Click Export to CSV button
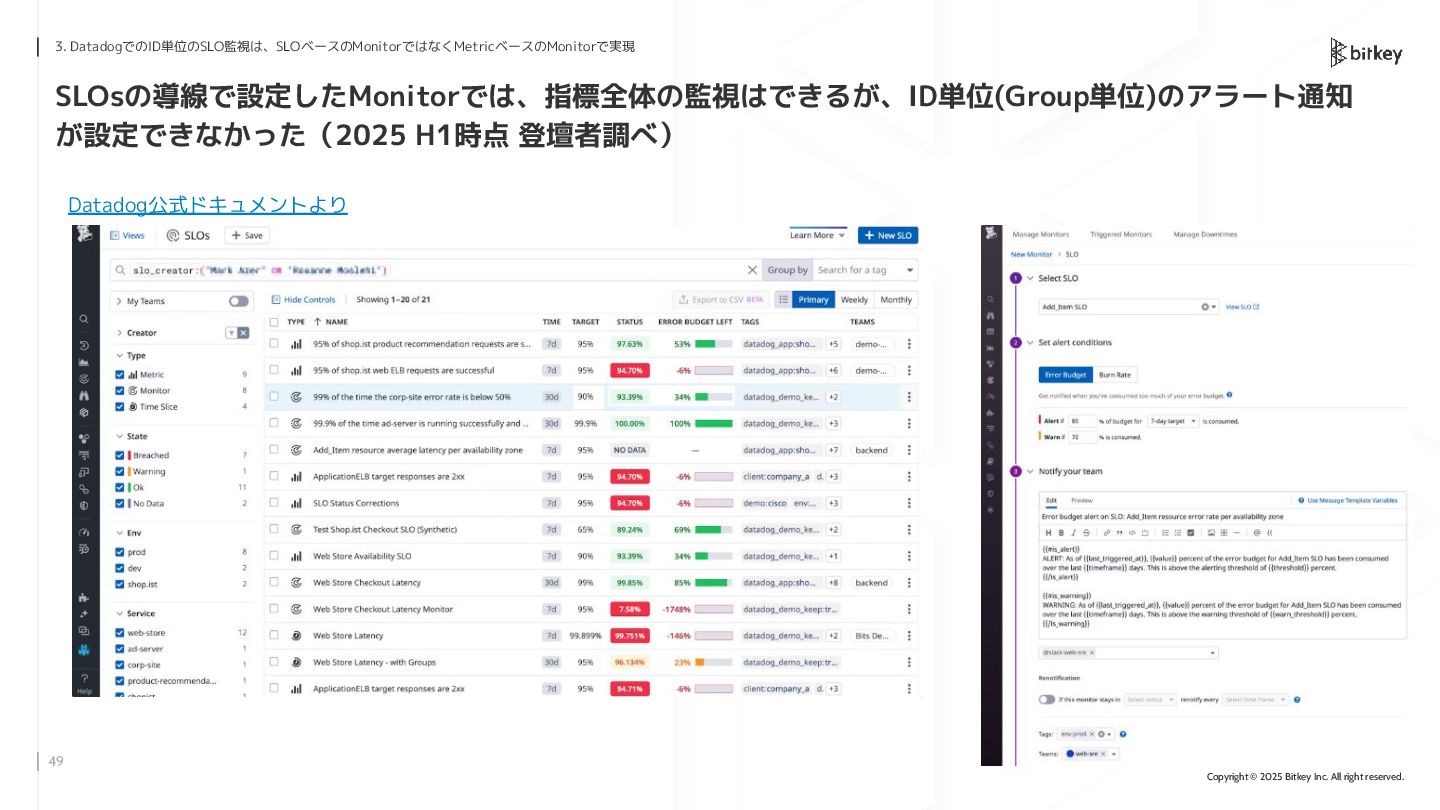Viewport: 1440px width, 810px height. click(720, 299)
